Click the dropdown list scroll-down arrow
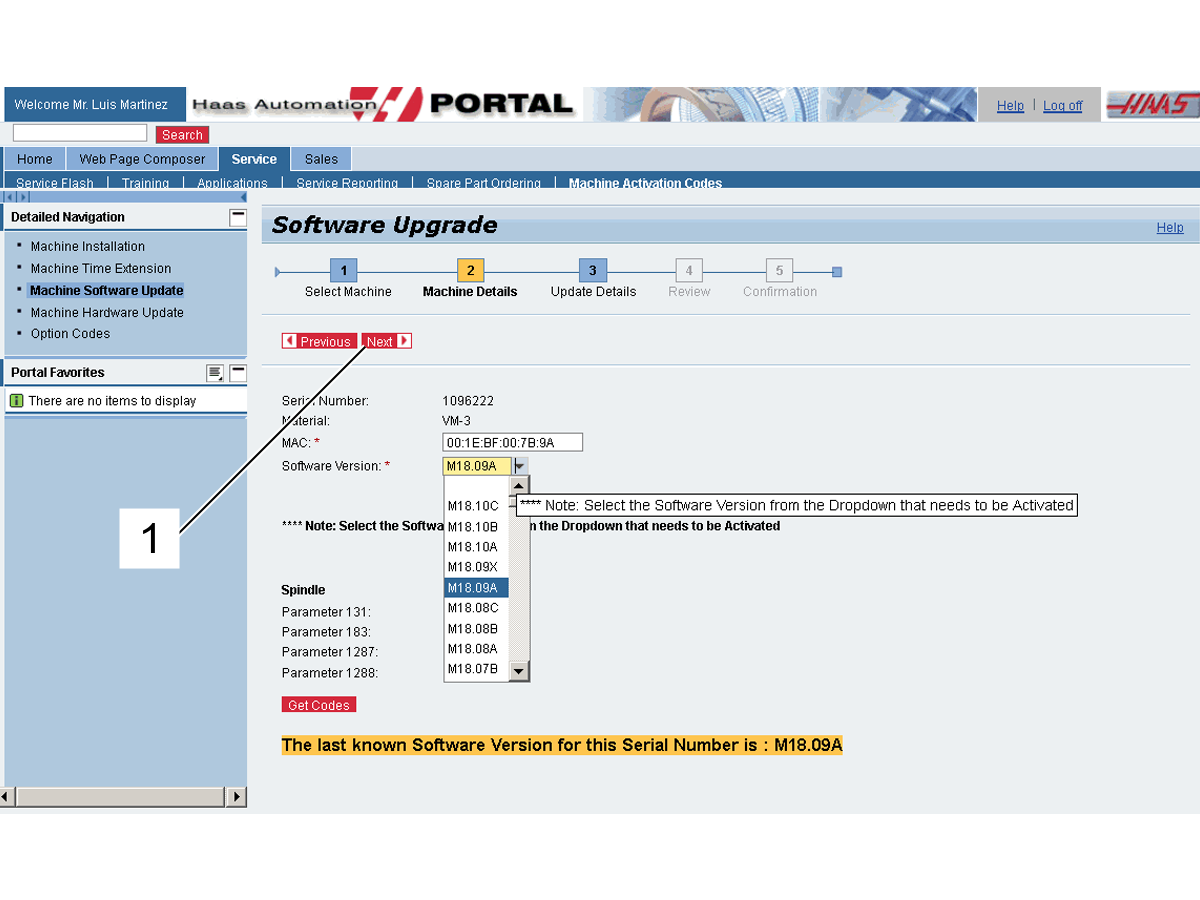The width and height of the screenshot is (1200, 900). click(x=519, y=671)
